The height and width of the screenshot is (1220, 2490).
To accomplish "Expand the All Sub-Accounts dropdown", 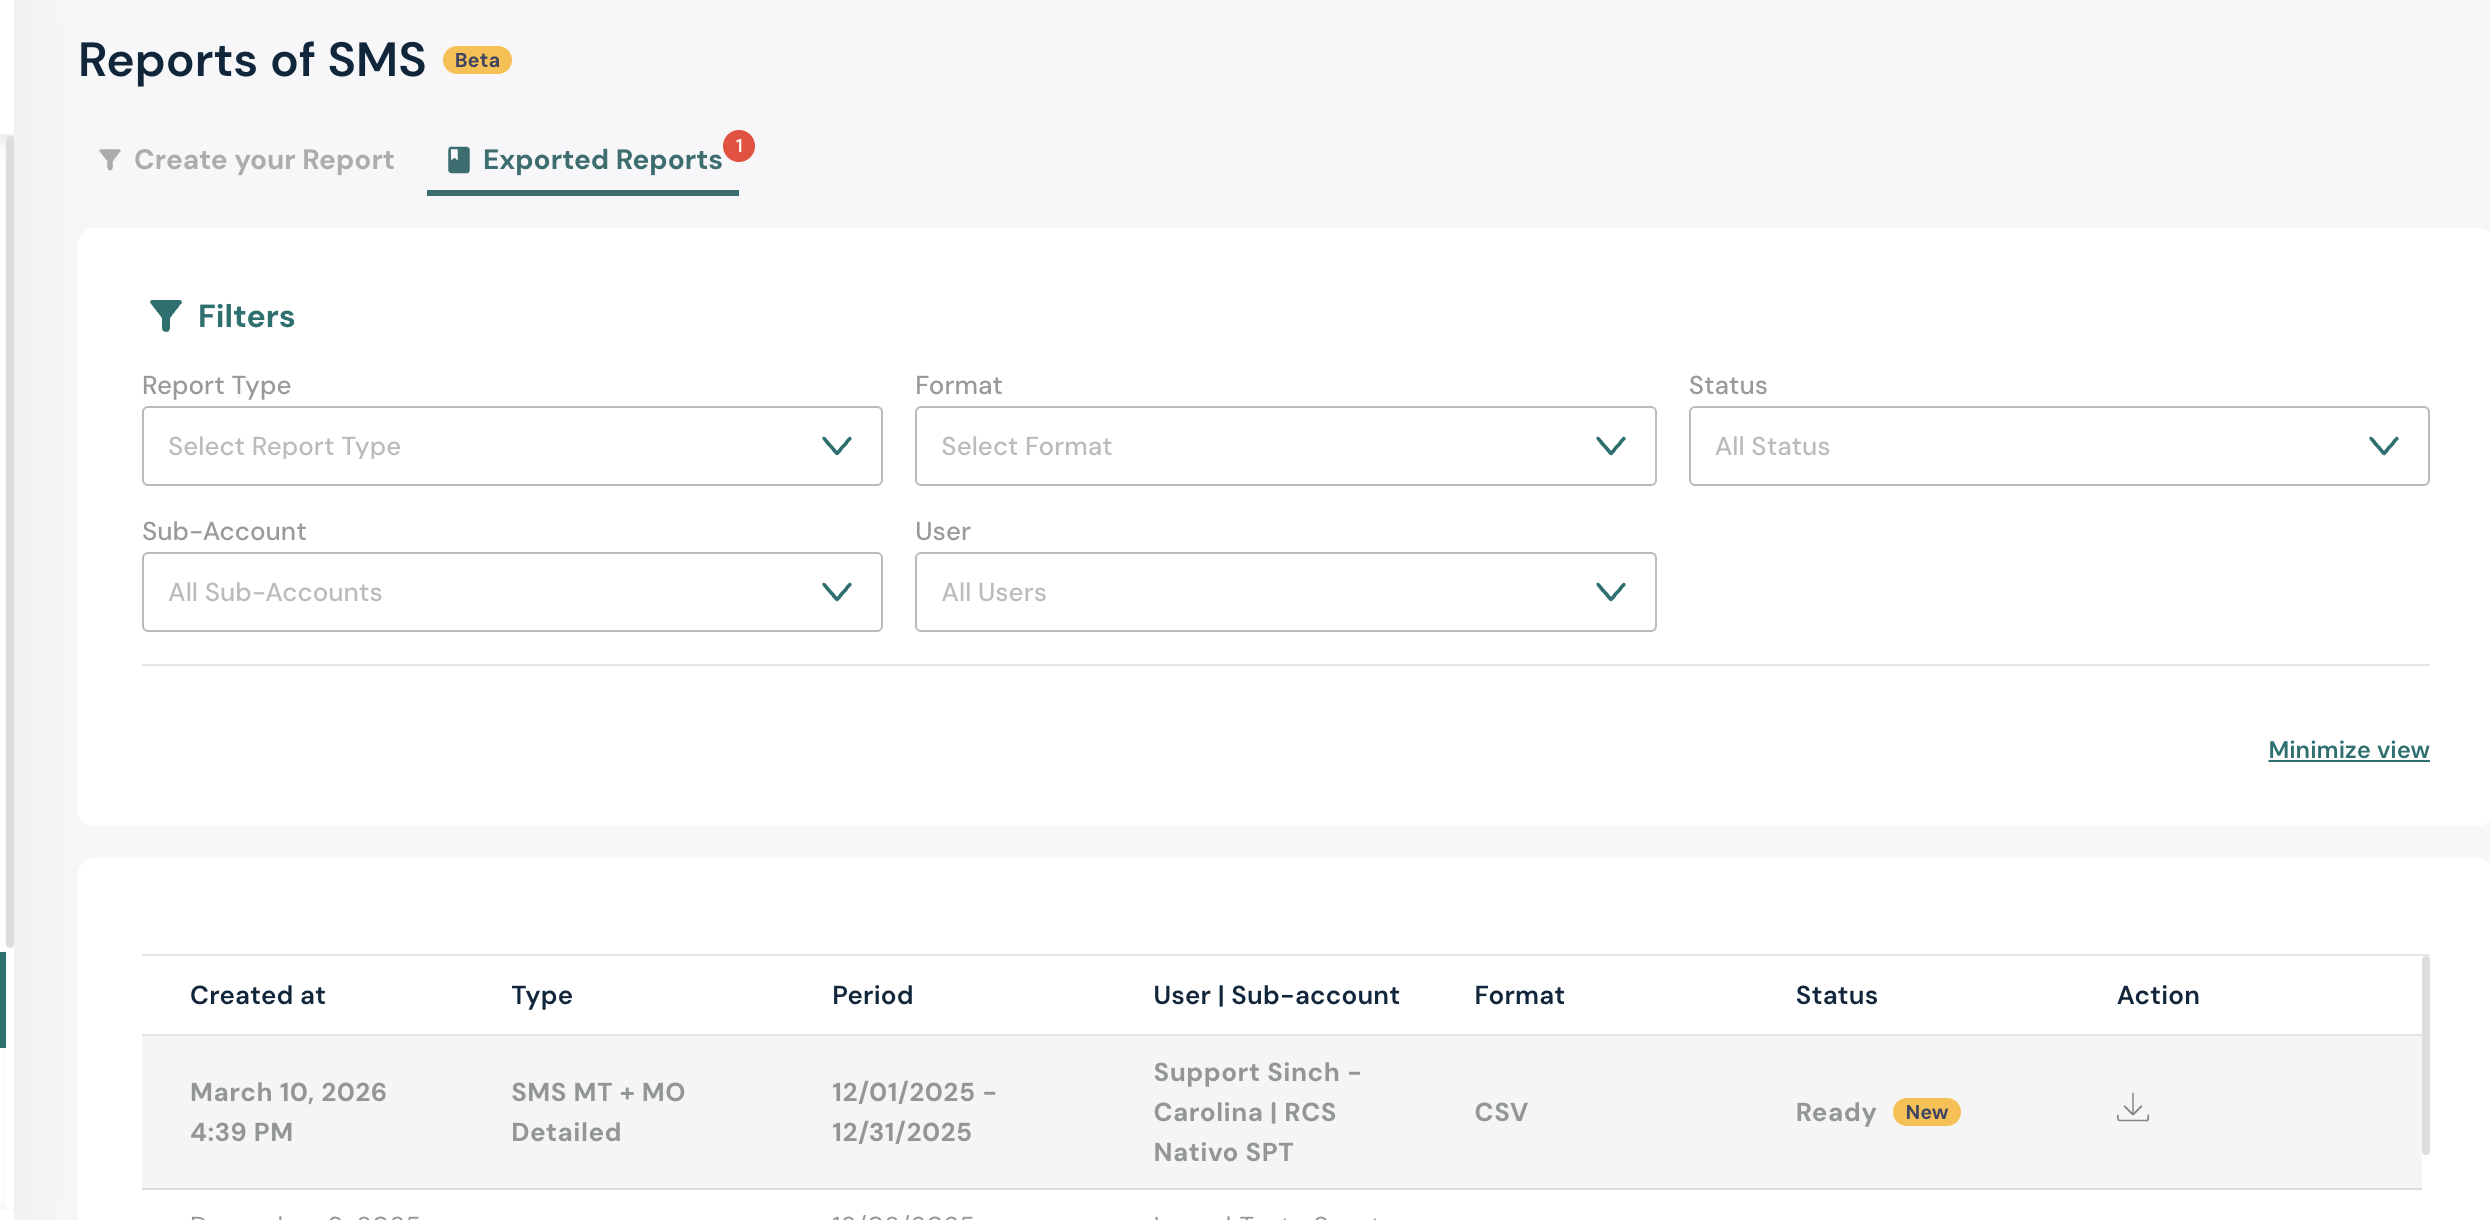I will 512,592.
